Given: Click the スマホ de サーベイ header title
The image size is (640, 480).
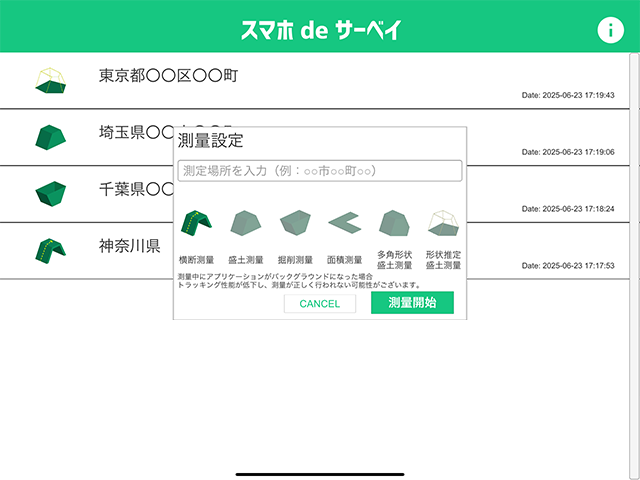Looking at the screenshot, I should (x=320, y=30).
